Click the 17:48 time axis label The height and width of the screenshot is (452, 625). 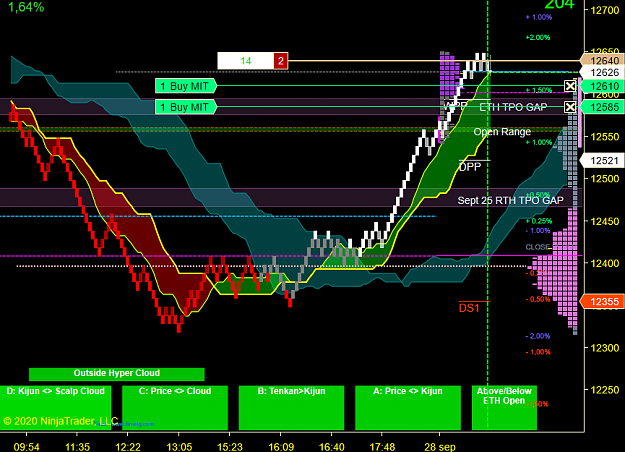(382, 447)
